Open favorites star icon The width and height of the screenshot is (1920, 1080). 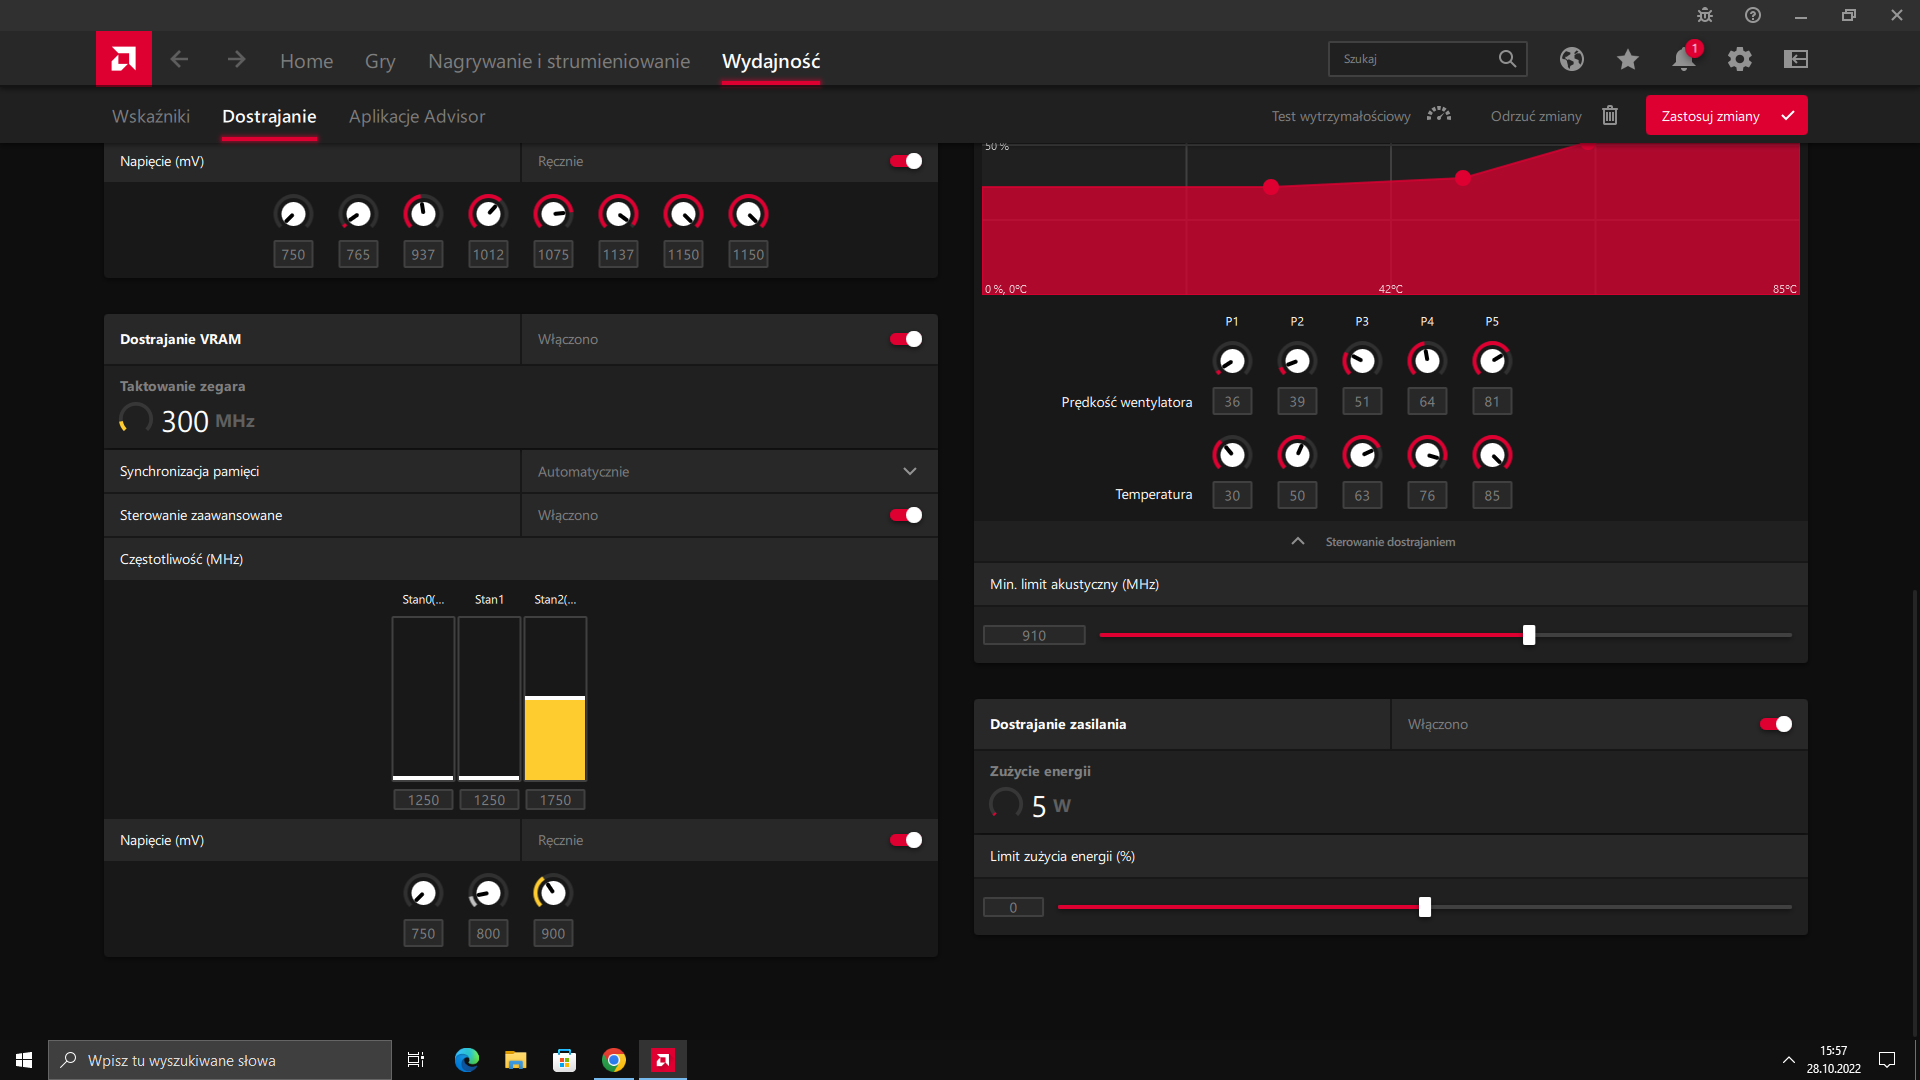point(1627,60)
